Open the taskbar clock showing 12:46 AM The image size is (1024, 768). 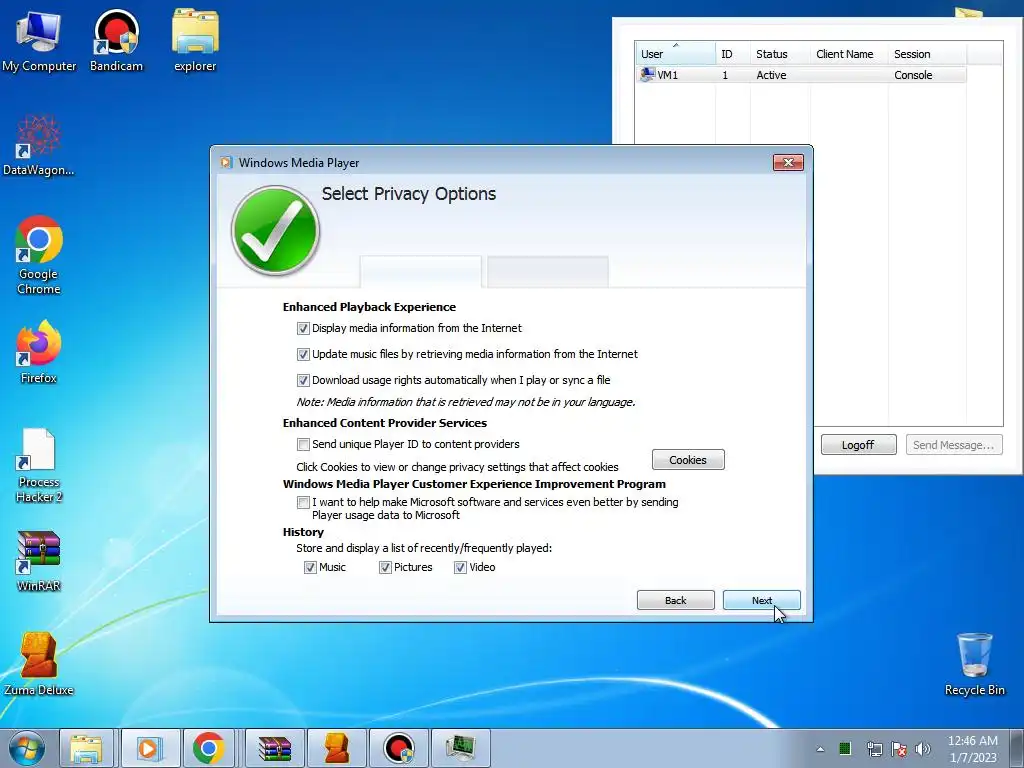pyautogui.click(x=972, y=749)
